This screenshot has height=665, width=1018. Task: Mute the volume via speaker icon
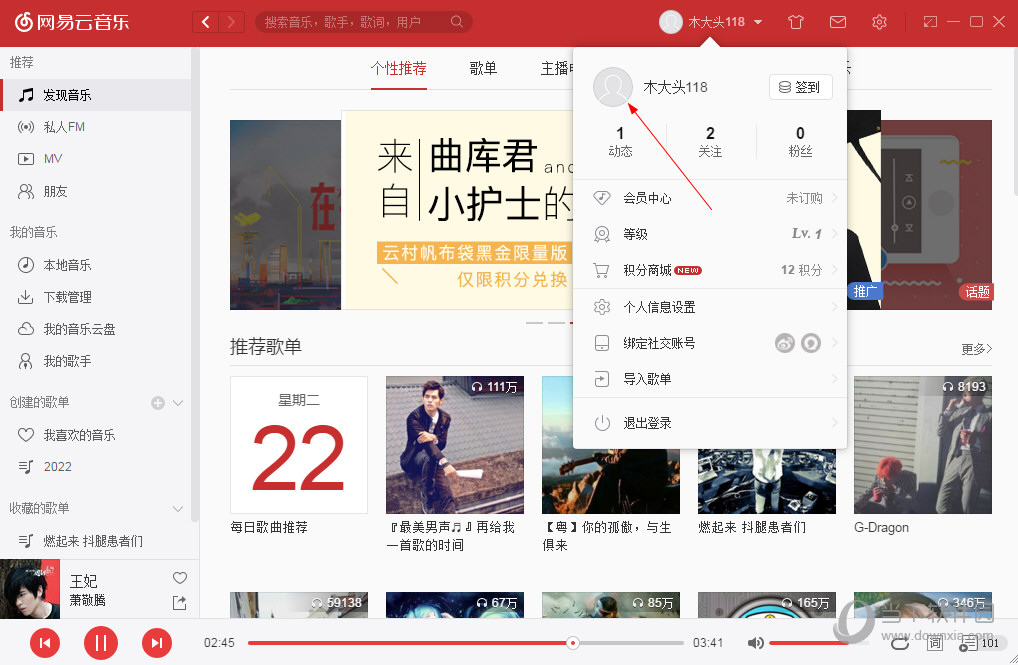pyautogui.click(x=755, y=643)
